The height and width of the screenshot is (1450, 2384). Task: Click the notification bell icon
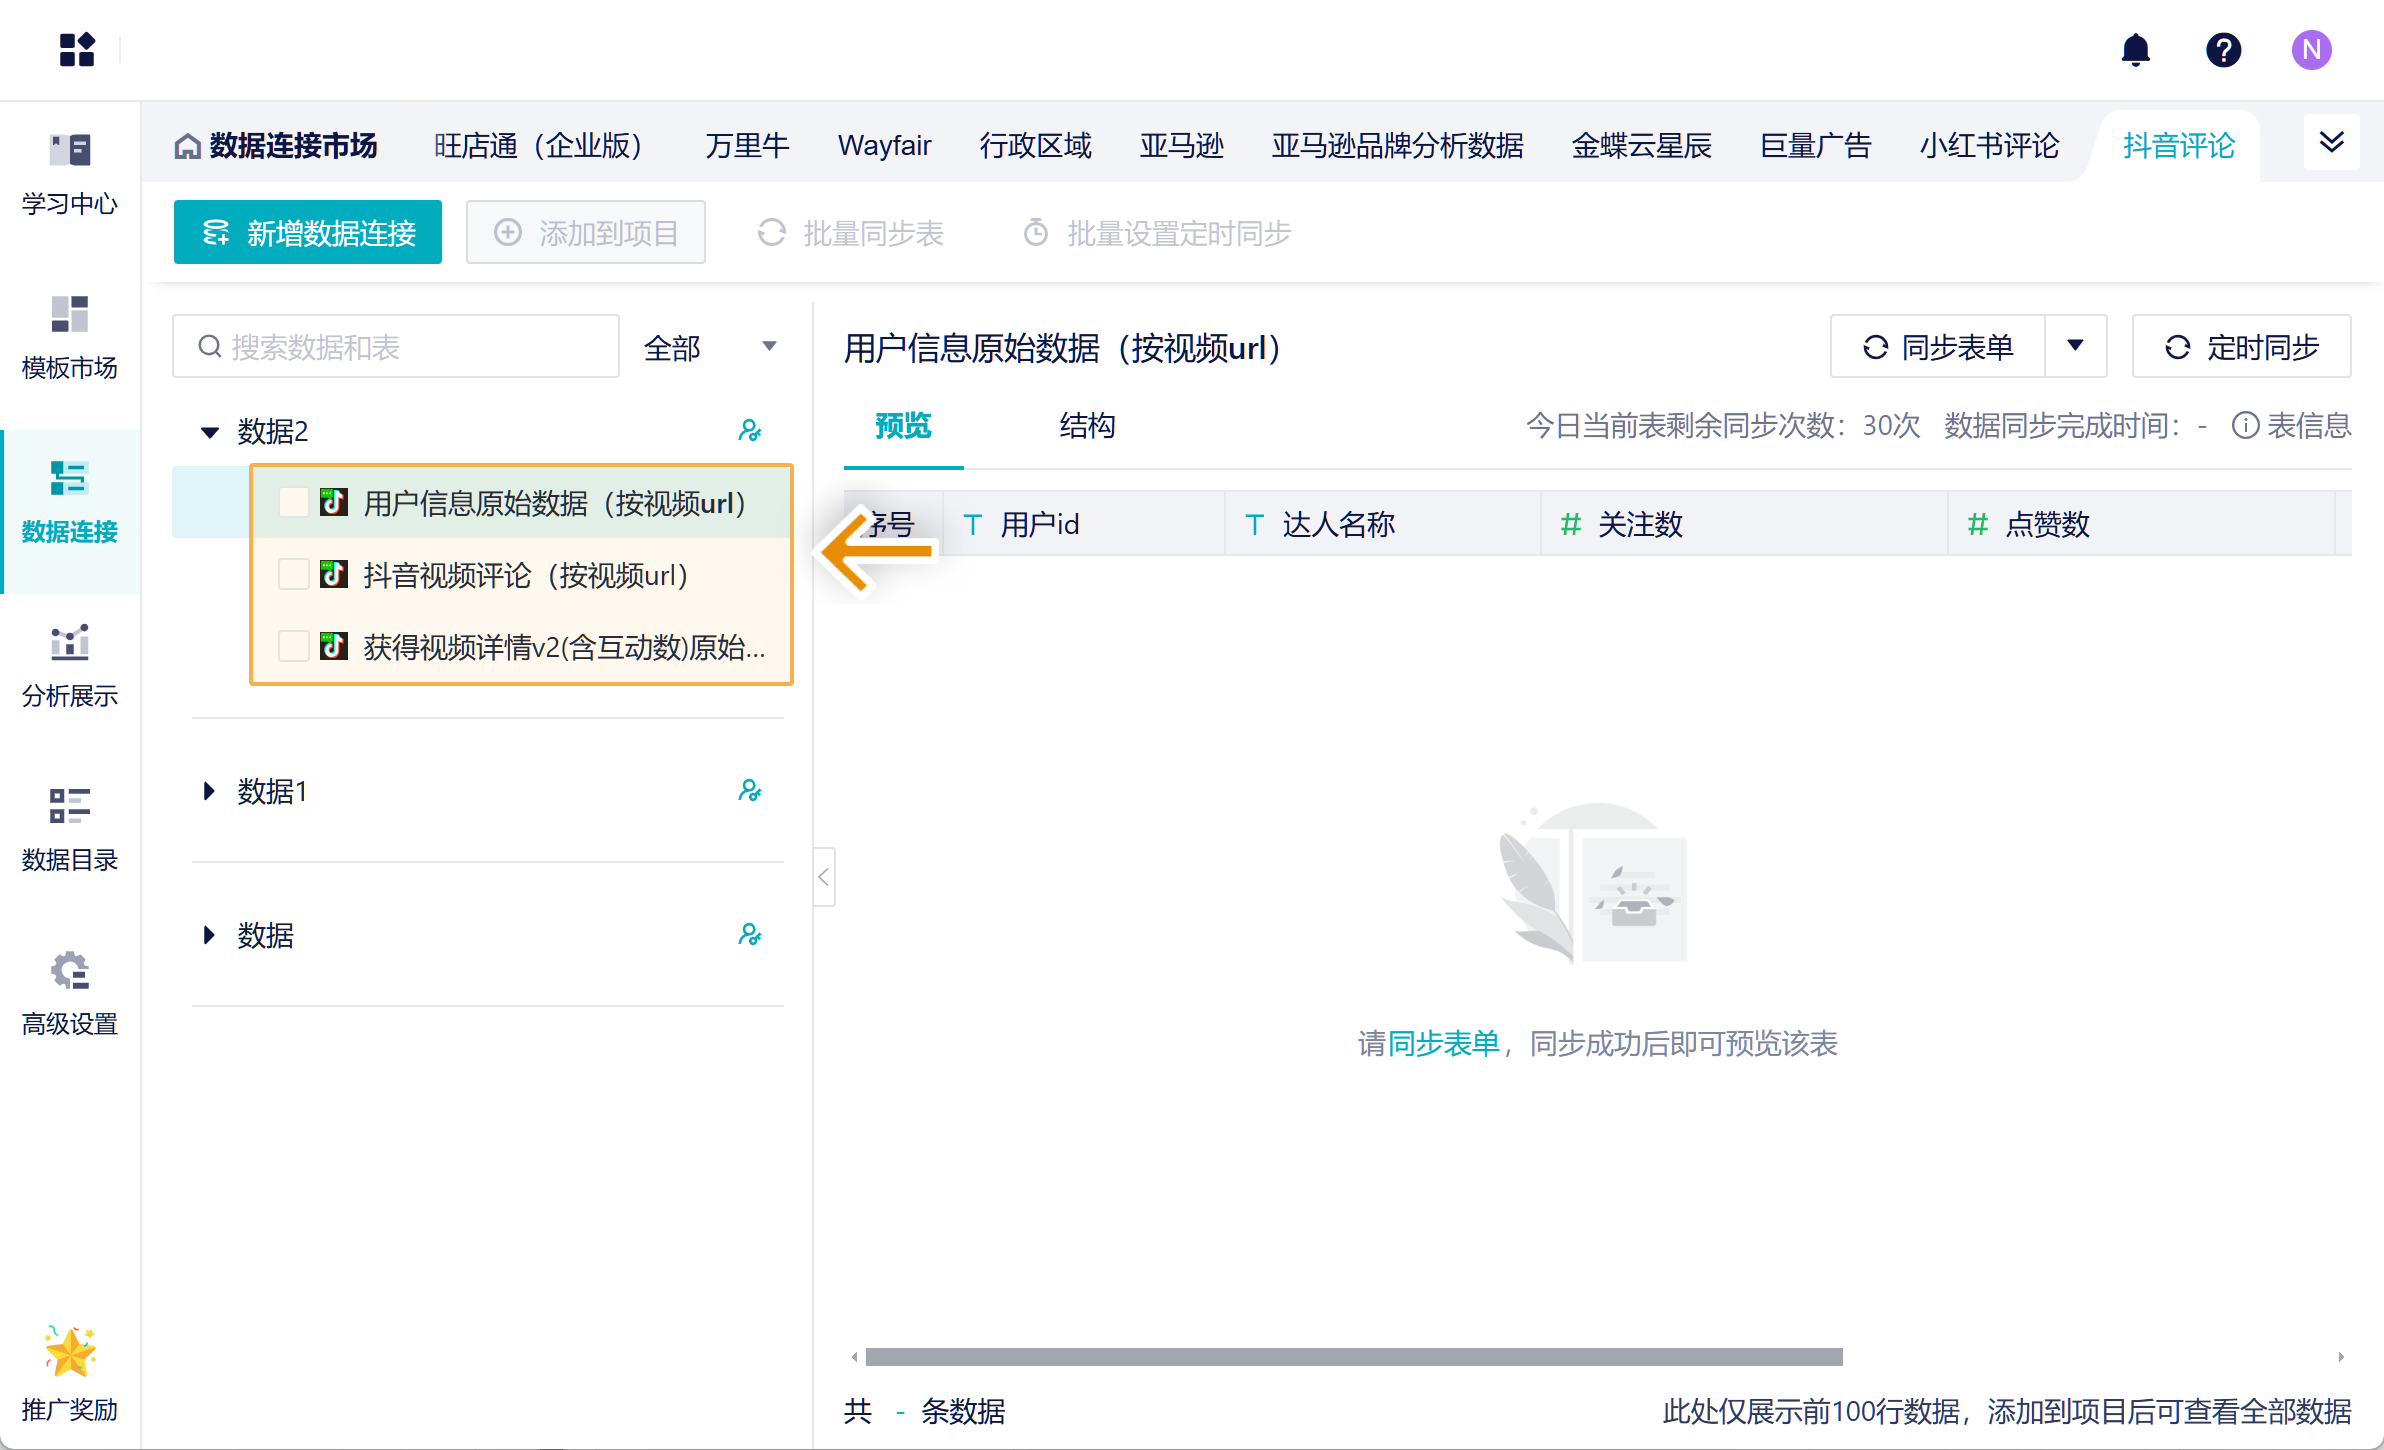(2135, 50)
